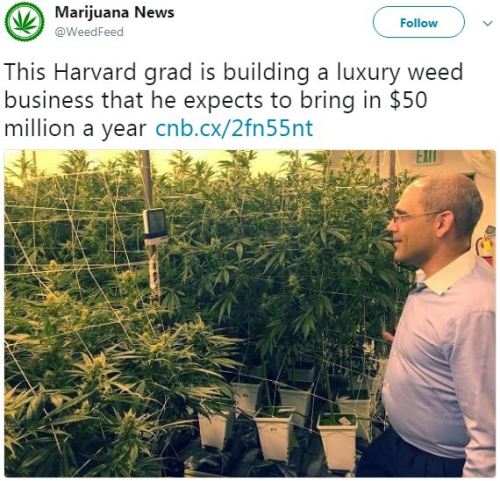Click the words million a year
Image resolution: width=500 pixels, height=481 pixels.
tap(75, 128)
